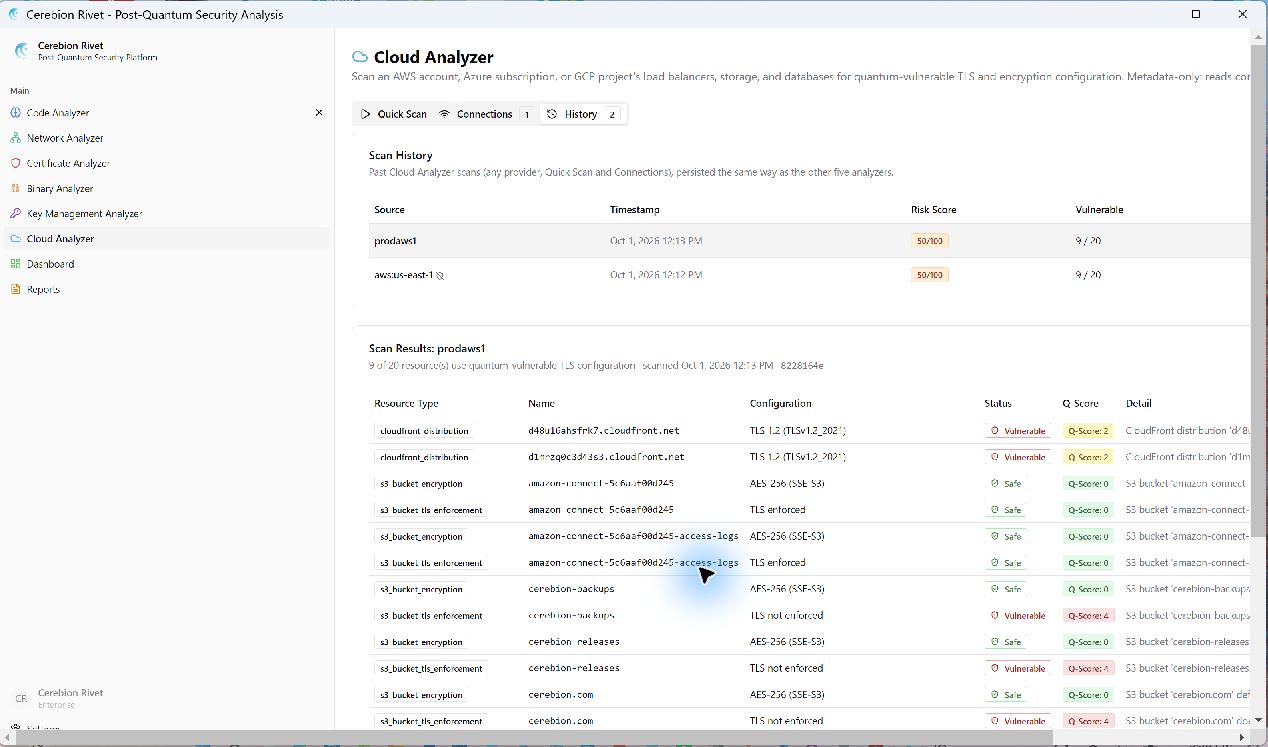The height and width of the screenshot is (747, 1268).
Task: Click the horizontal scrollbar at window bottom
Action: [534, 738]
